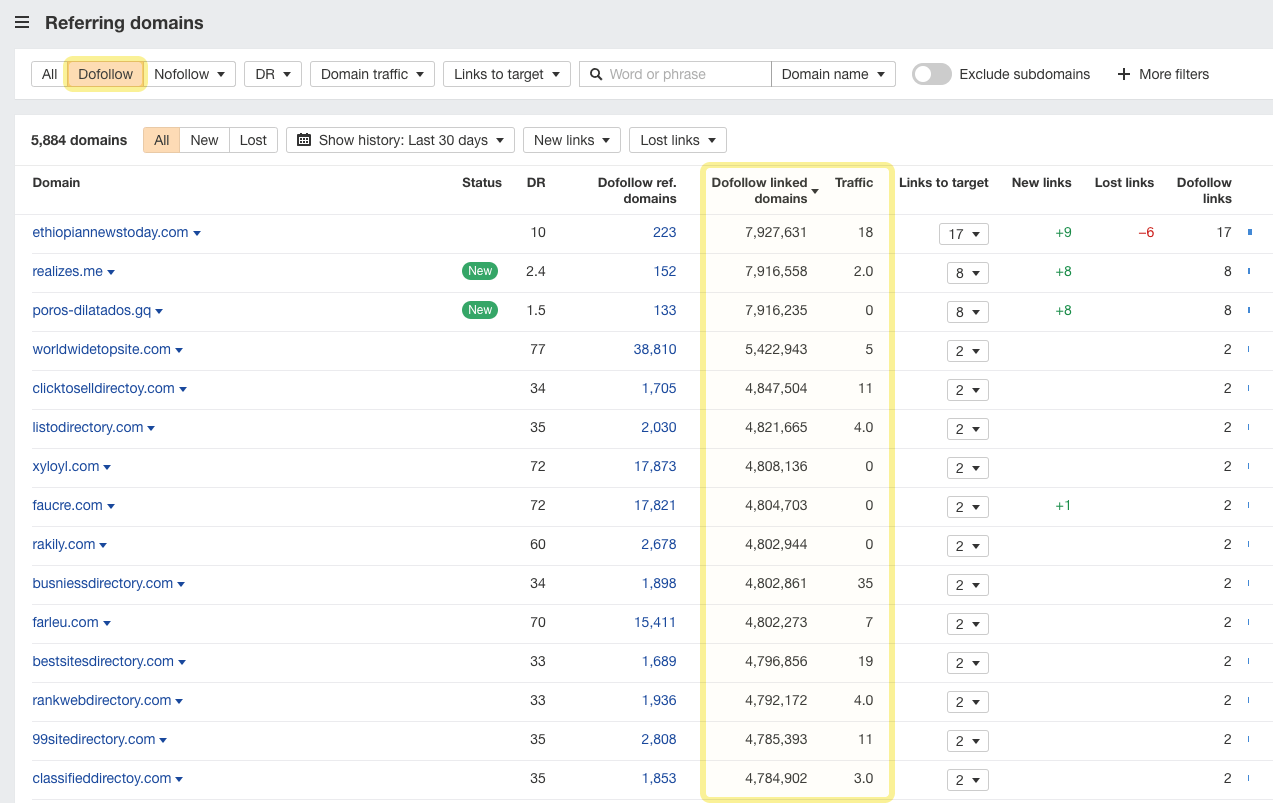This screenshot has width=1273, height=803.
Task: Click the blue links bar for ethiopiannewstoday.com
Action: pos(1250,232)
